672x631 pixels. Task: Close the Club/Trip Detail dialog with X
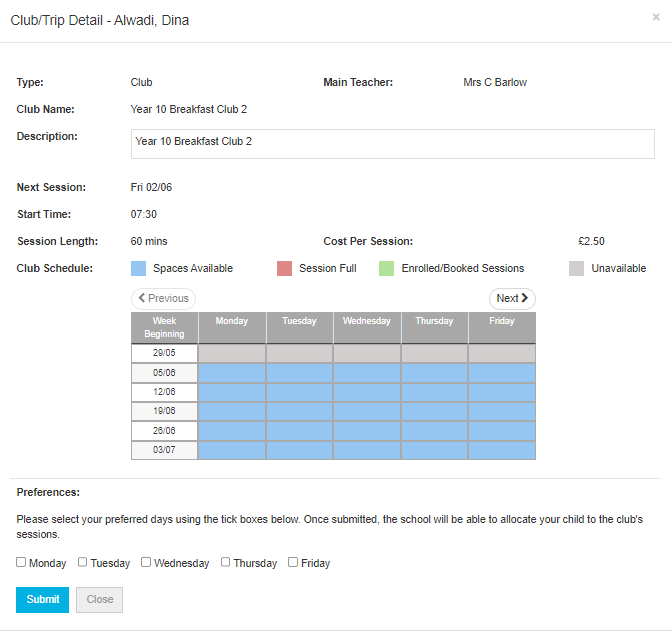coord(656,17)
